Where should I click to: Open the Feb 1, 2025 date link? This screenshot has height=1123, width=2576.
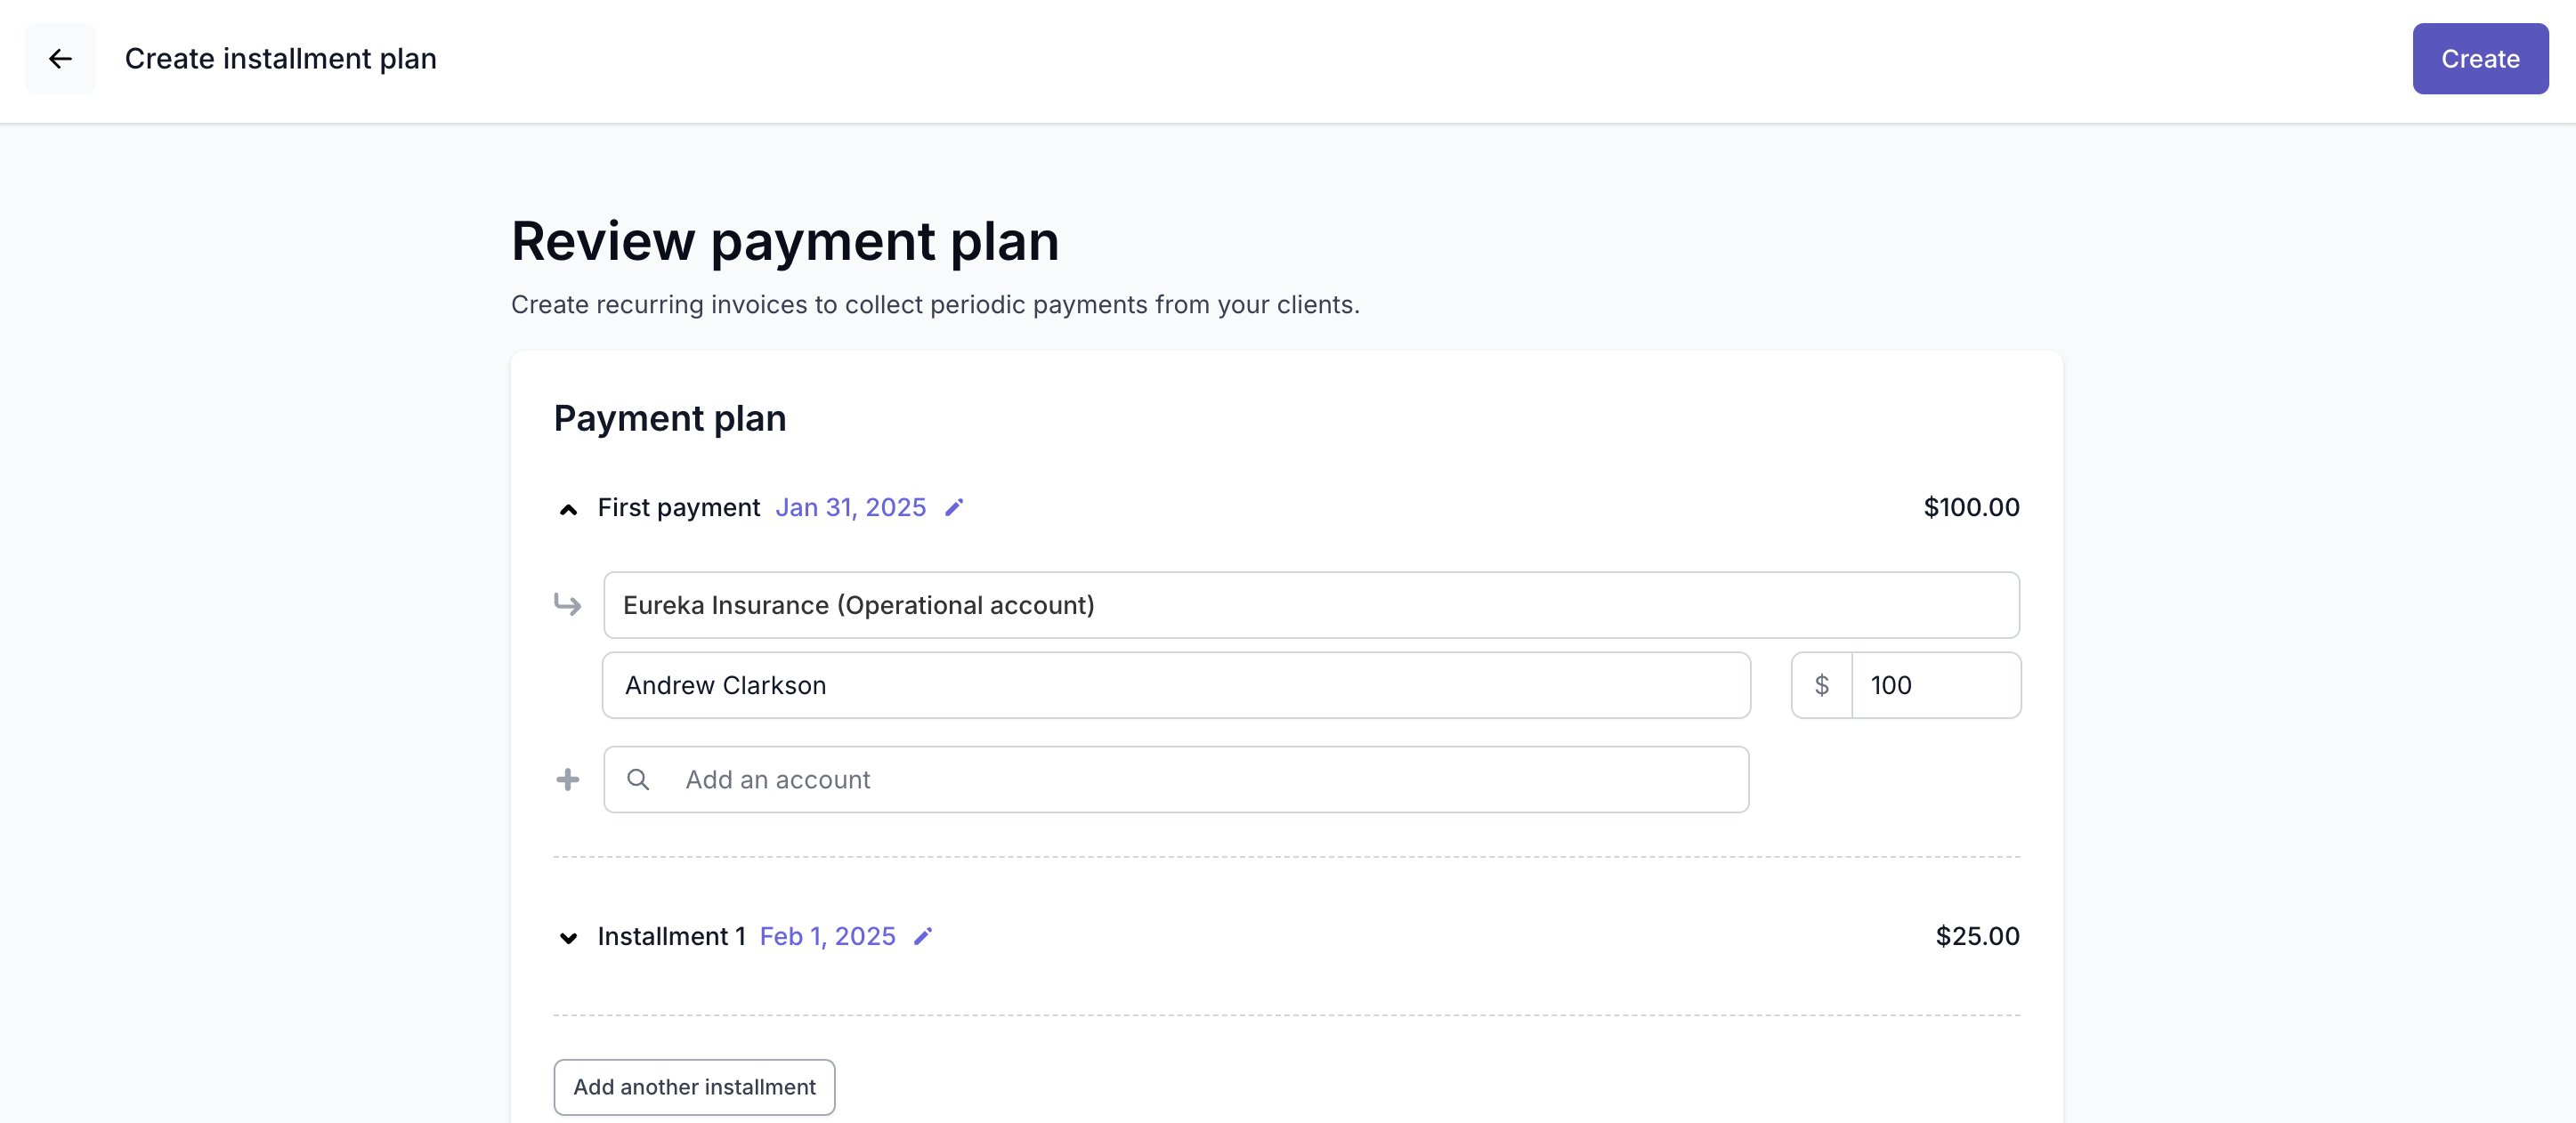click(x=827, y=937)
